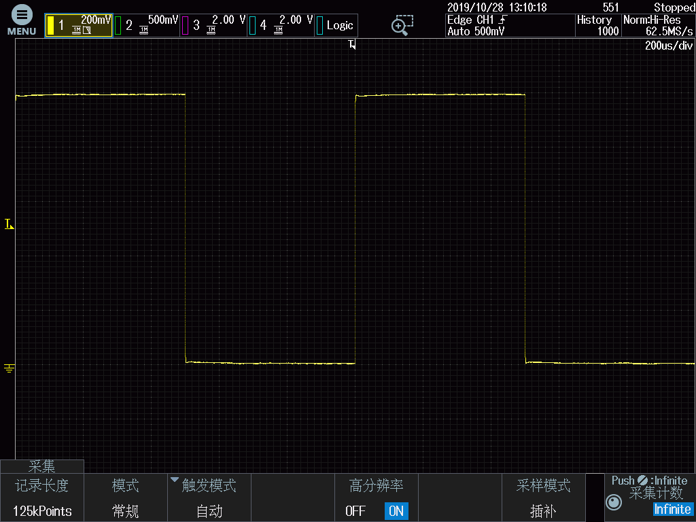The image size is (696, 522).
Task: Click the 200us/div time scale
Action: click(x=668, y=46)
